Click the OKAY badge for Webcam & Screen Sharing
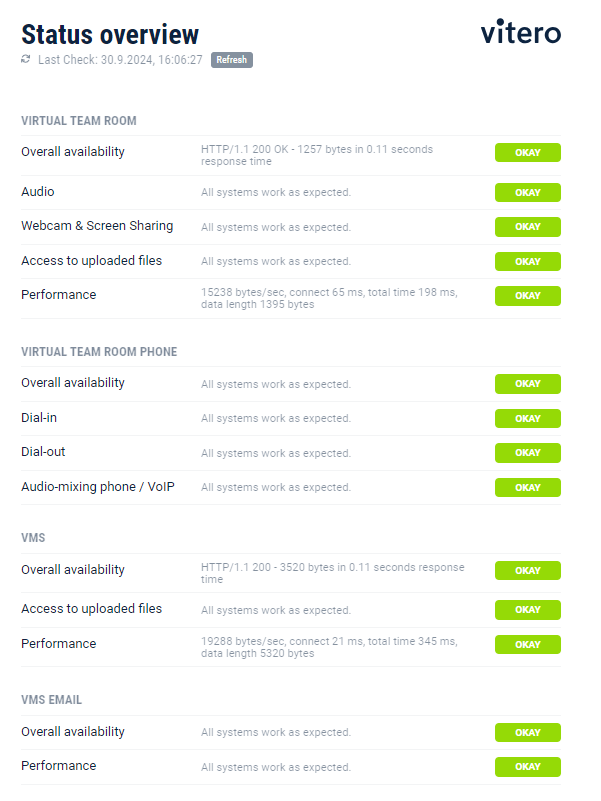The width and height of the screenshot is (601, 801). tap(527, 227)
